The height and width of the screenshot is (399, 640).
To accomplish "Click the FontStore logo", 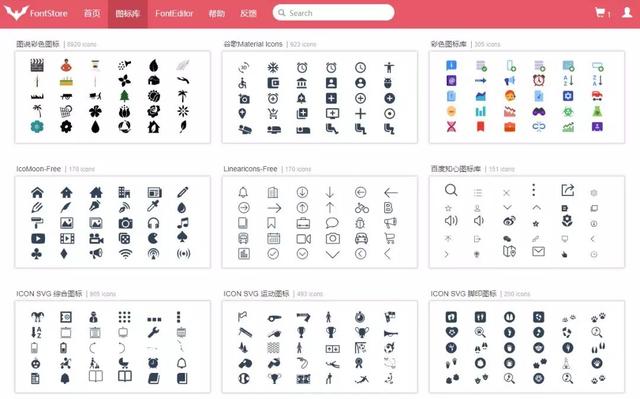I will [x=36, y=13].
